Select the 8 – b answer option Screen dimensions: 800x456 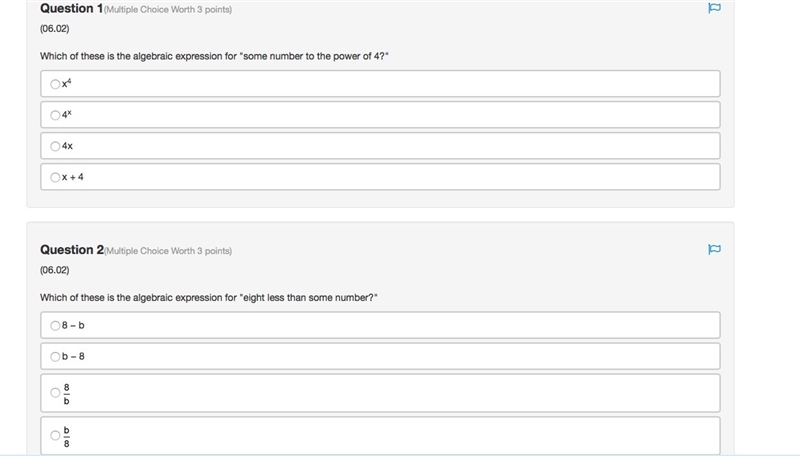pyautogui.click(x=55, y=325)
